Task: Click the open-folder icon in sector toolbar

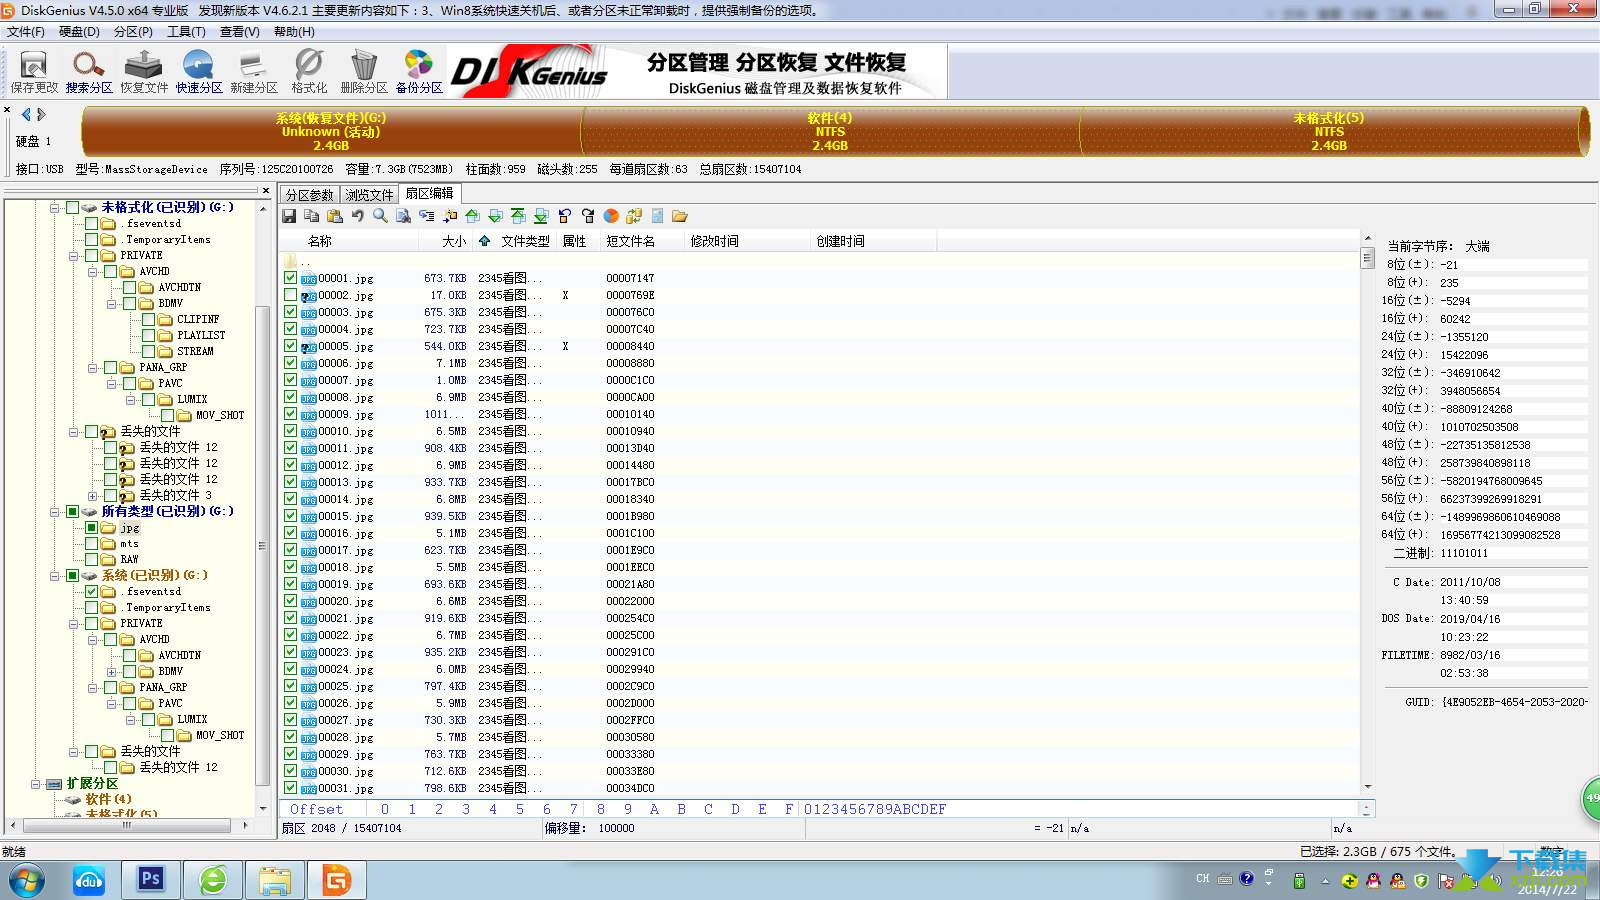Action: pyautogui.click(x=680, y=216)
